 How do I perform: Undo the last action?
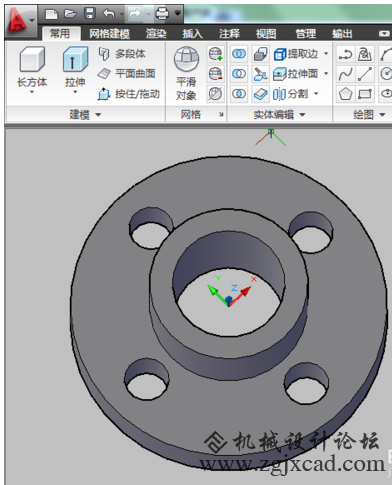point(109,14)
